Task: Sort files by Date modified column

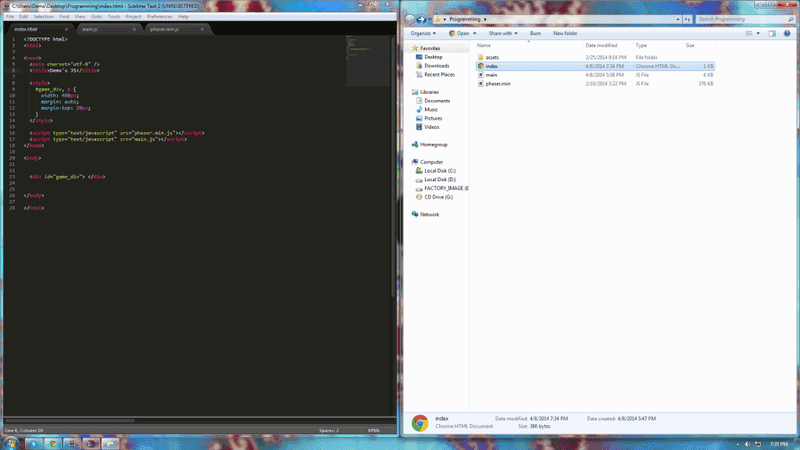Action: point(601,45)
